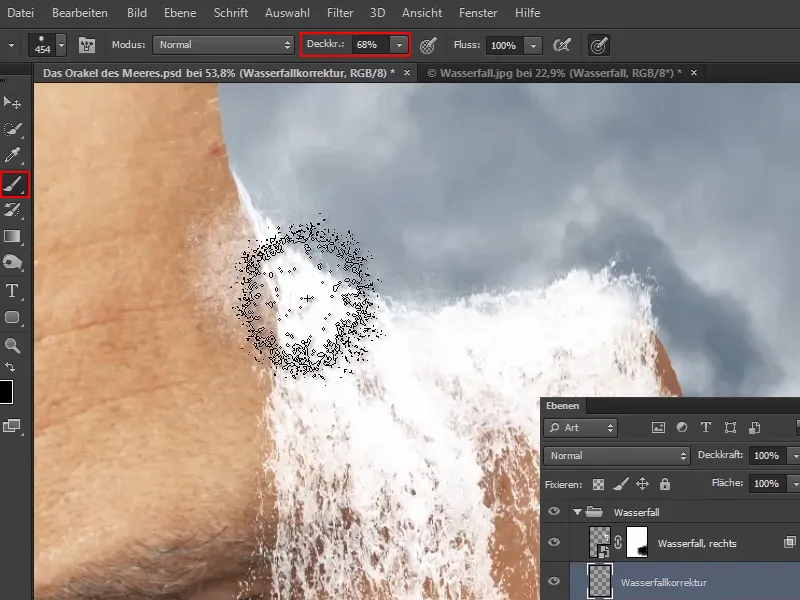Image resolution: width=800 pixels, height=600 pixels.
Task: Open the Filter menu
Action: (x=340, y=13)
